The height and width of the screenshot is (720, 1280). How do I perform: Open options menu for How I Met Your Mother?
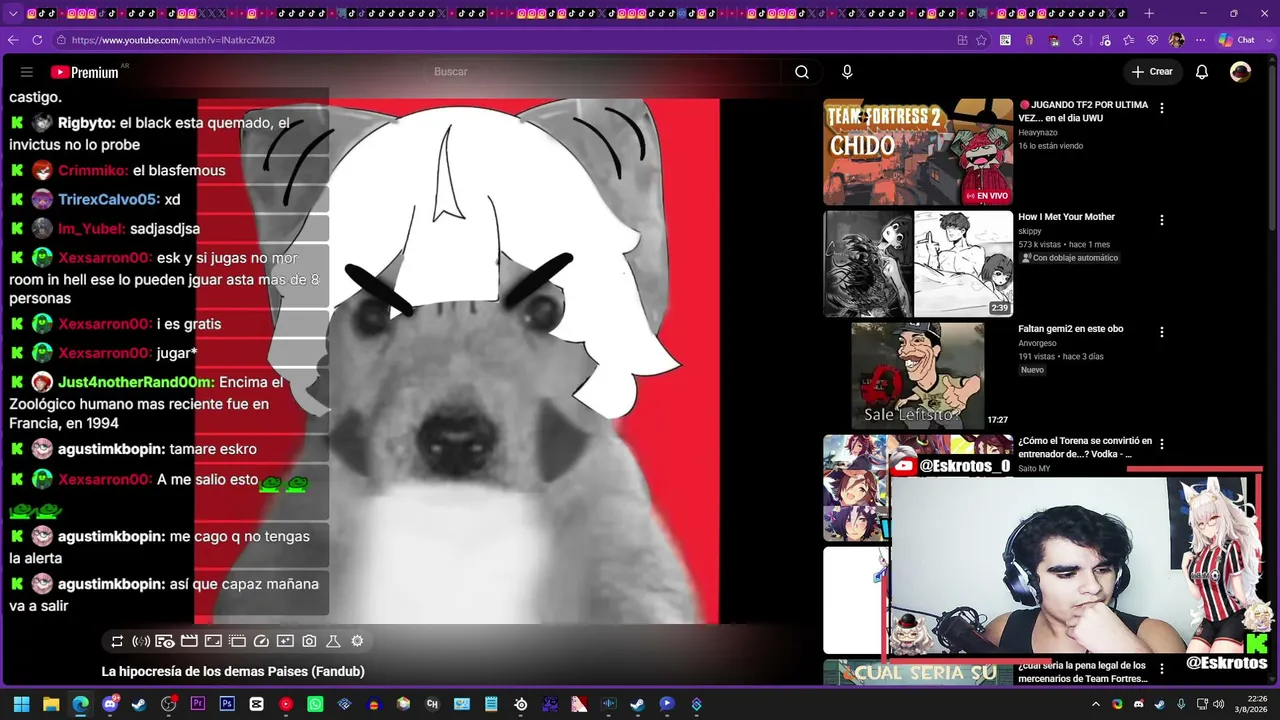[x=1161, y=220]
